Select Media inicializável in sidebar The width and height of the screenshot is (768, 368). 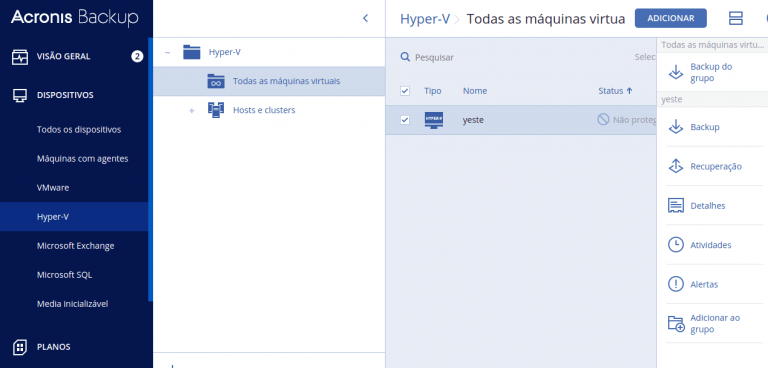(x=72, y=304)
